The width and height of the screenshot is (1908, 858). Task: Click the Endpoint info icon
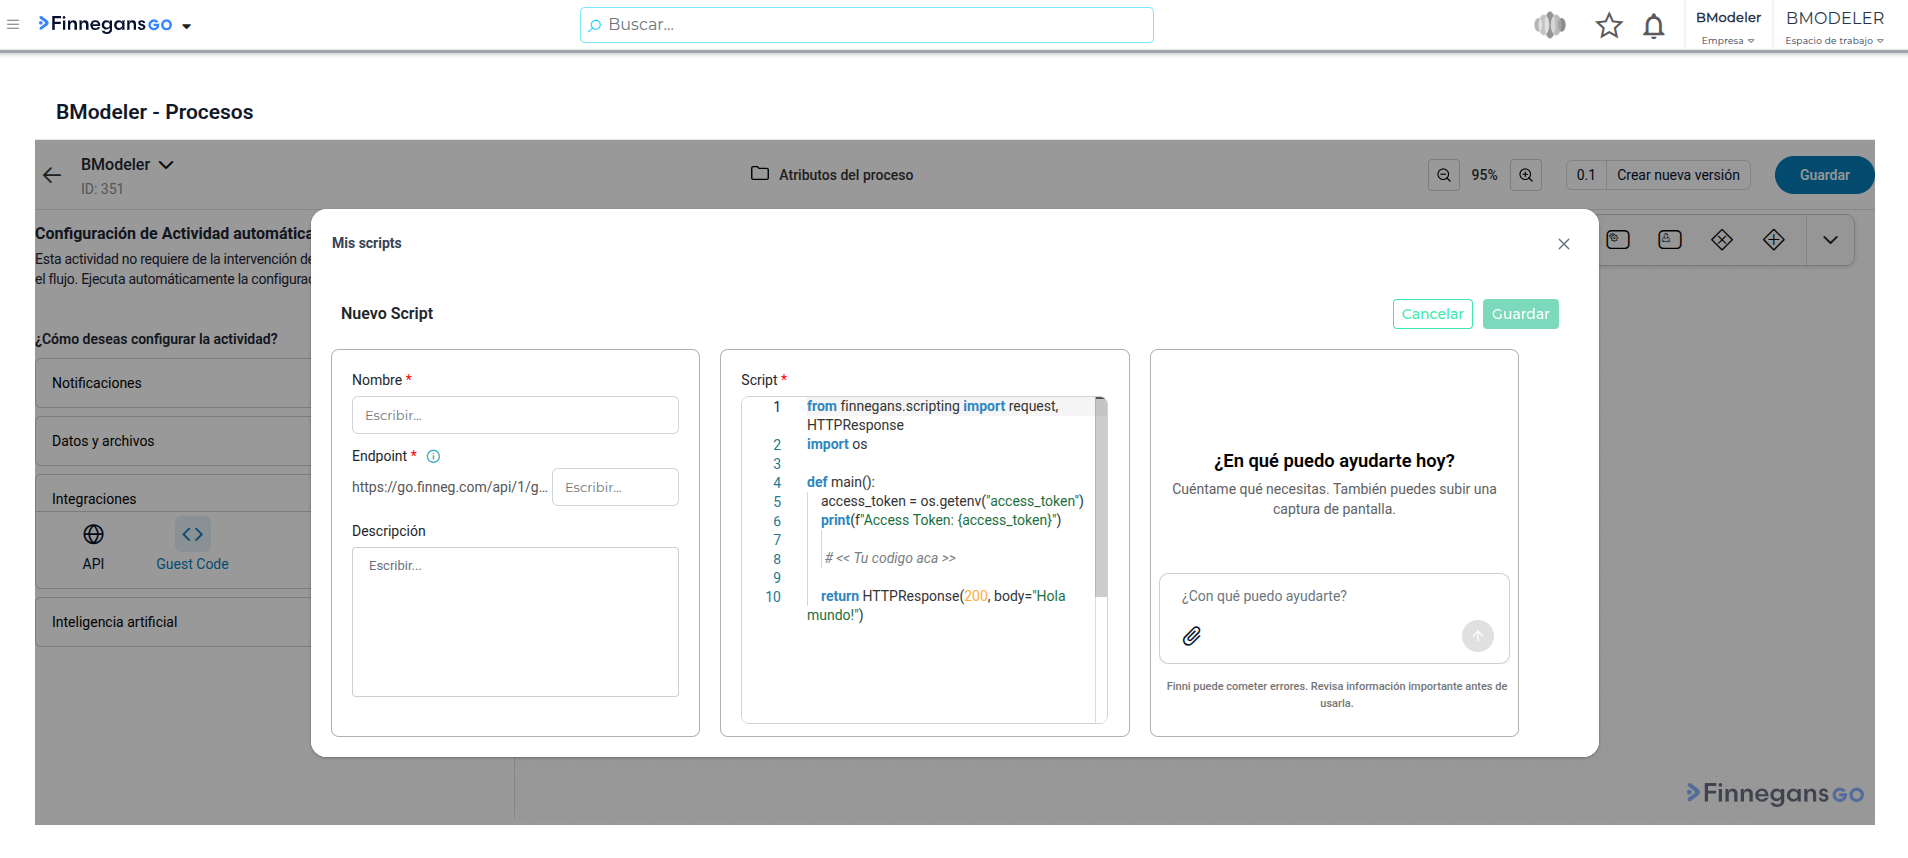point(433,457)
